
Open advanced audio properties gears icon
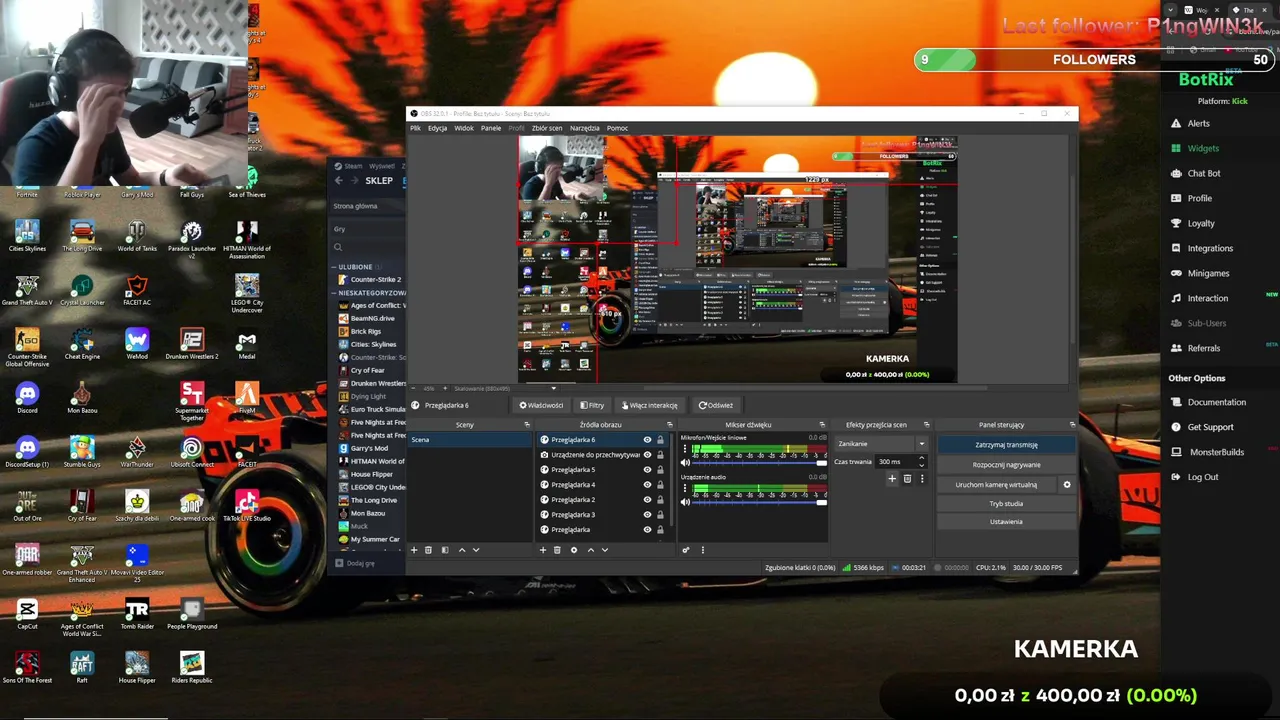tap(686, 550)
